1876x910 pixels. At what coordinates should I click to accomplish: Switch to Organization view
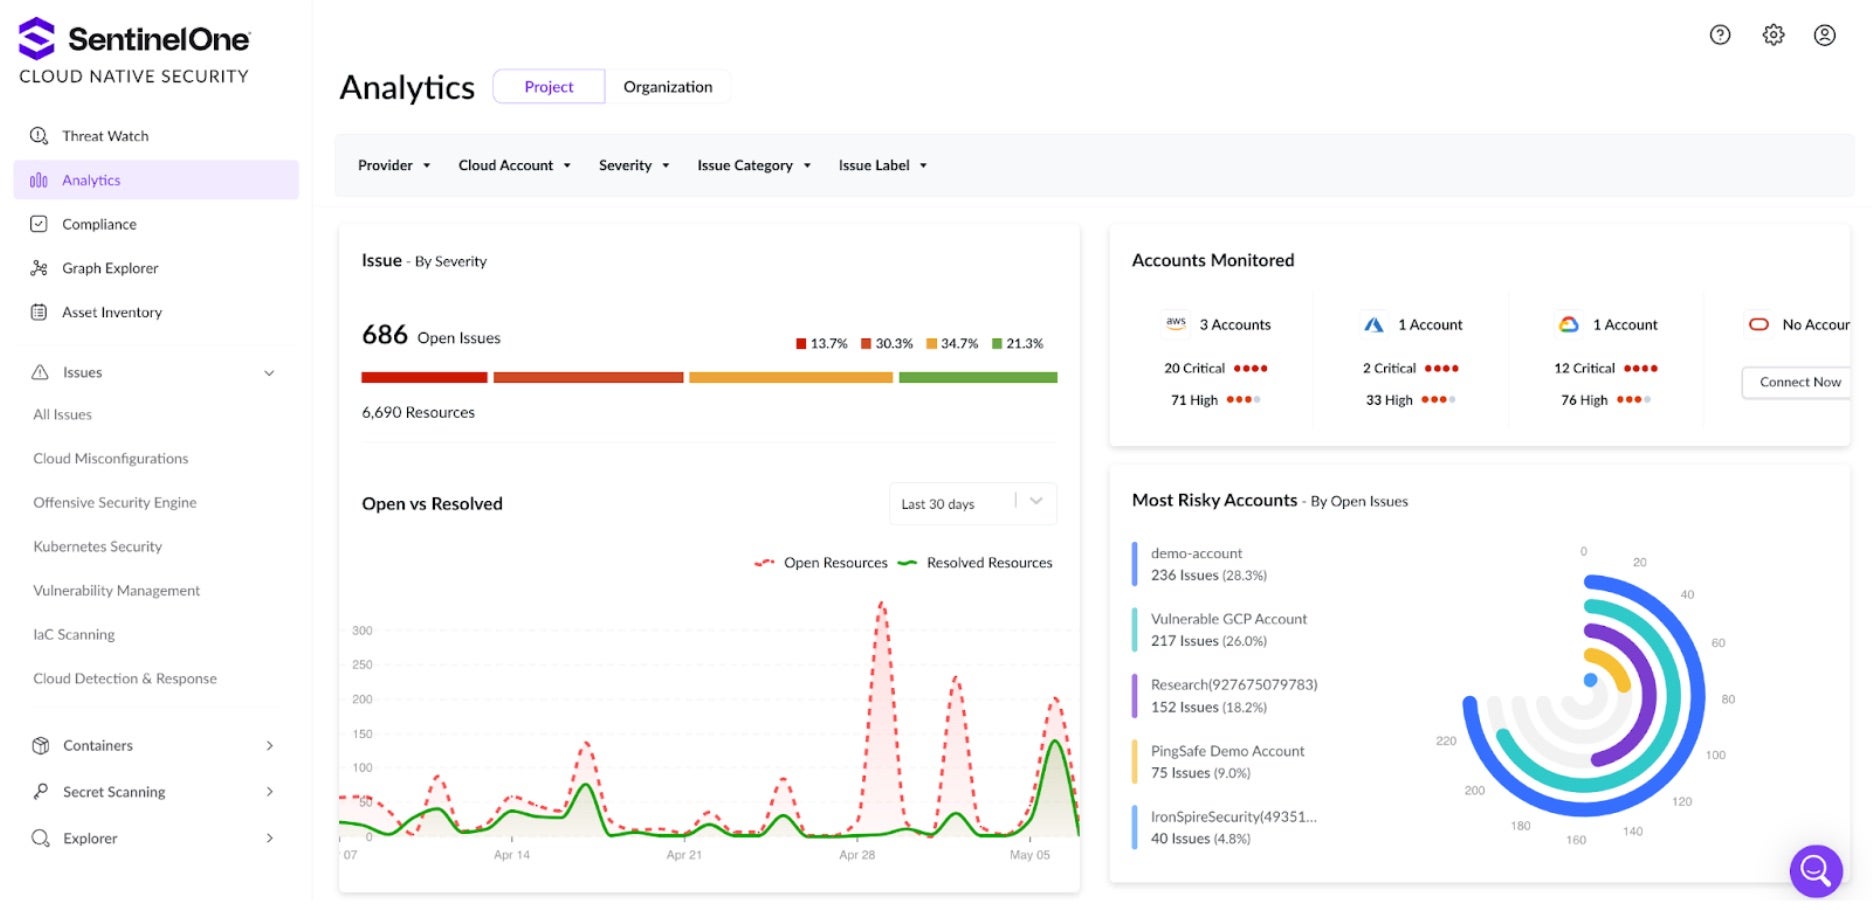(667, 87)
